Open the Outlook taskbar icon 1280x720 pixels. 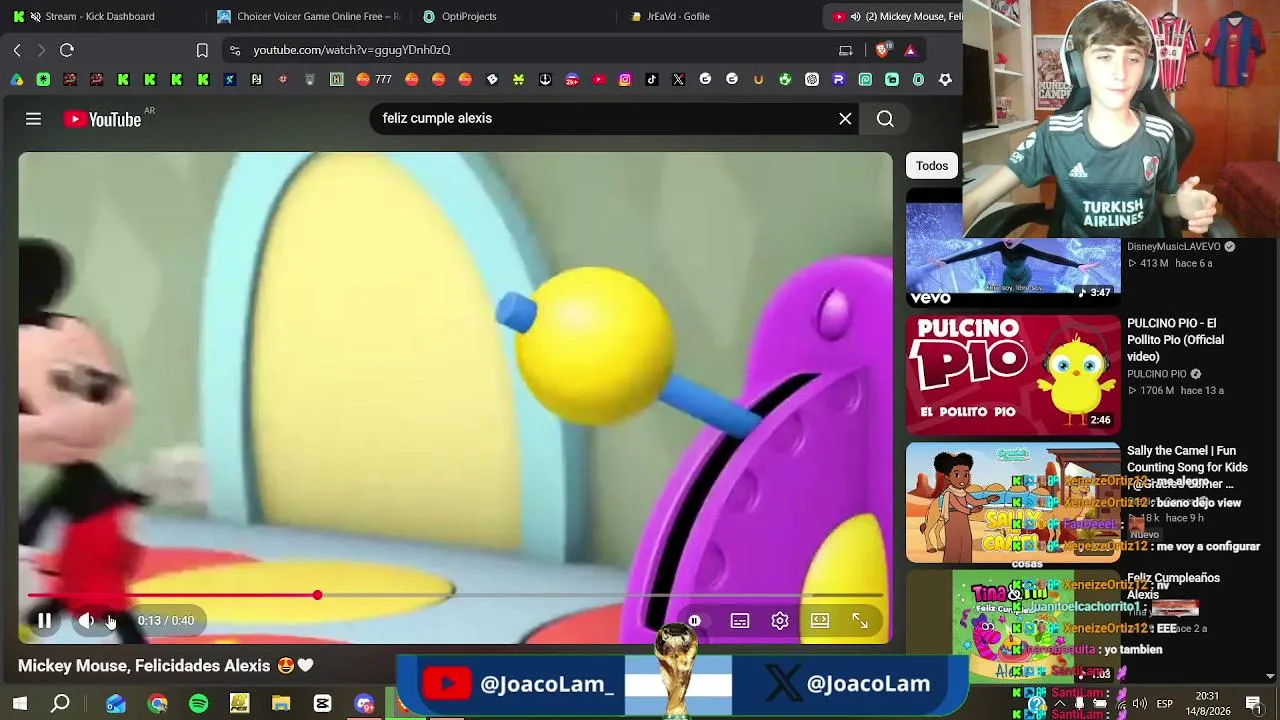116,704
